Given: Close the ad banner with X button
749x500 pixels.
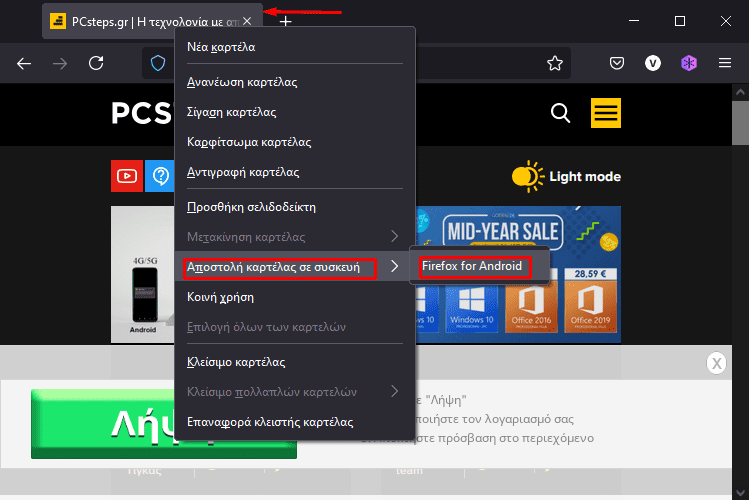Looking at the screenshot, I should click(x=716, y=363).
